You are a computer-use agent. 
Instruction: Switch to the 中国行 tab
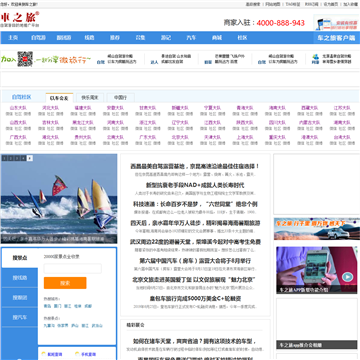pos(121,98)
